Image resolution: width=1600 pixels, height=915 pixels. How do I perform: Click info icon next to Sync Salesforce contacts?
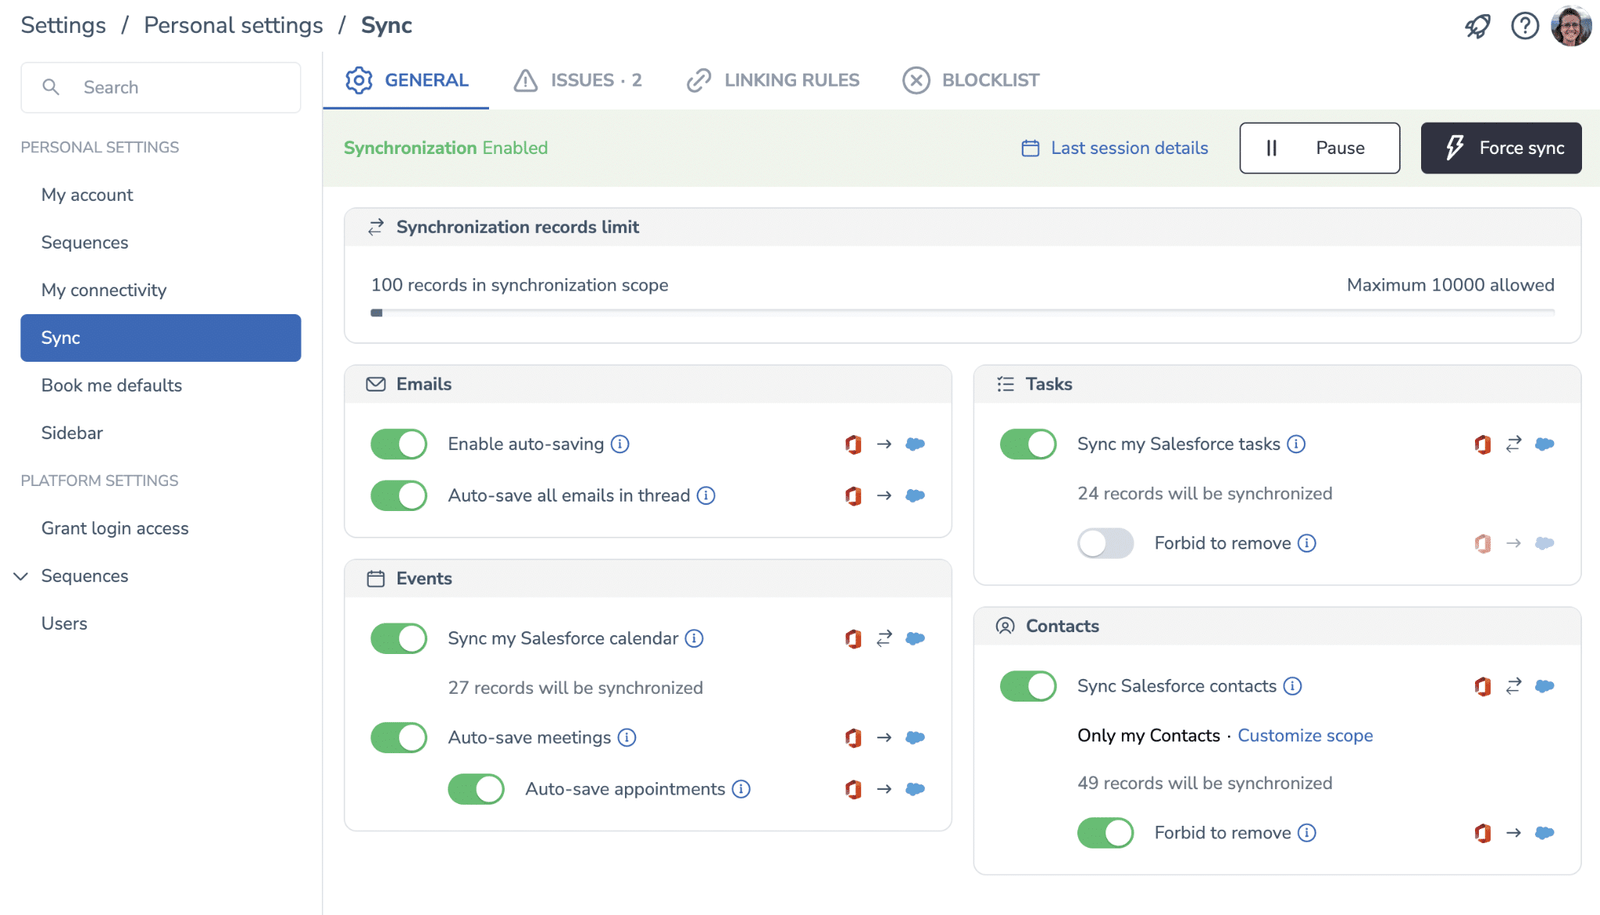(x=1292, y=686)
